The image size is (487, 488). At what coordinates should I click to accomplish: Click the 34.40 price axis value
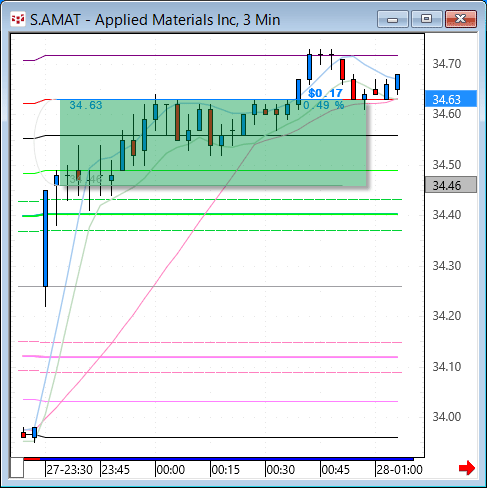click(447, 215)
